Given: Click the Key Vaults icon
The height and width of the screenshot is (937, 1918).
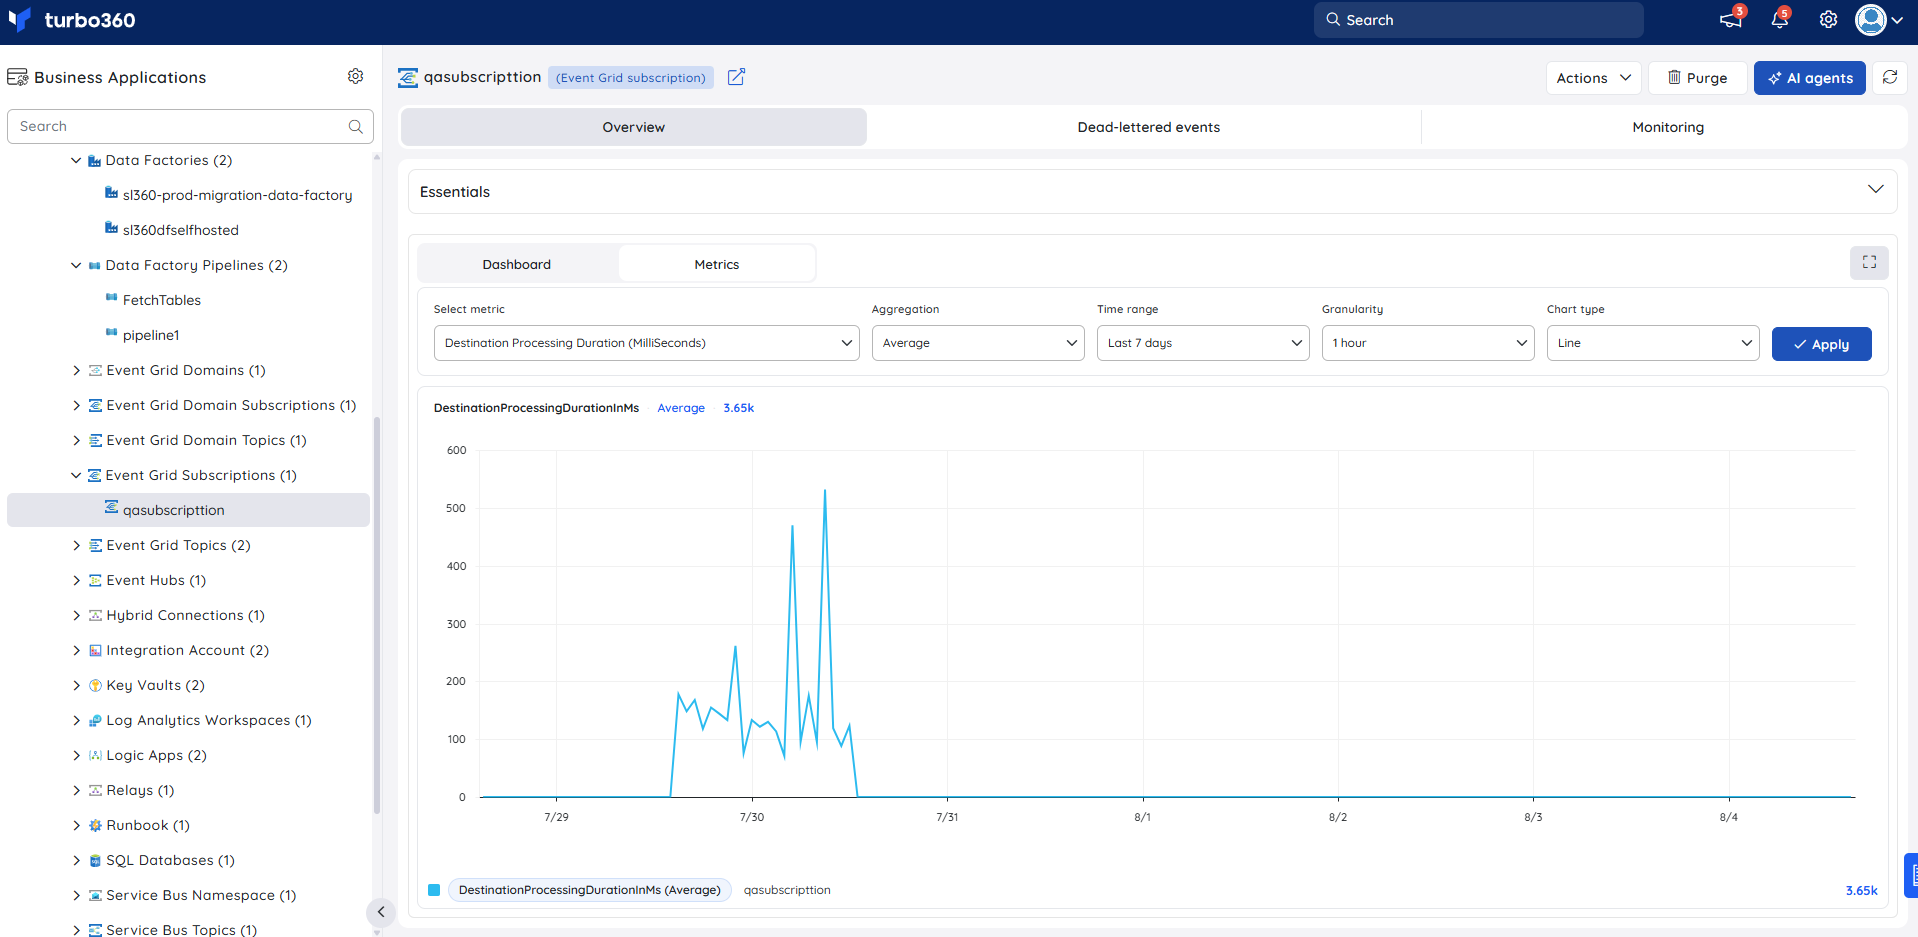Looking at the screenshot, I should point(95,685).
